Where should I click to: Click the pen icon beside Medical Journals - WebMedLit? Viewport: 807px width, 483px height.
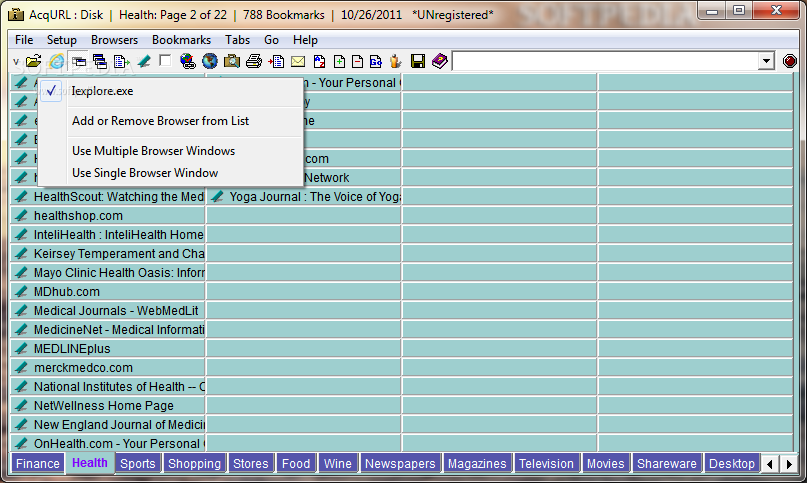point(21,310)
